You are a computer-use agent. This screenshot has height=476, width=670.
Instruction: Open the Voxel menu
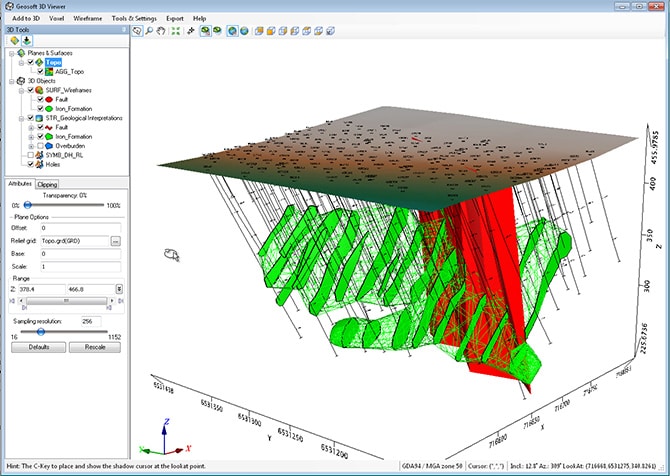(56, 18)
